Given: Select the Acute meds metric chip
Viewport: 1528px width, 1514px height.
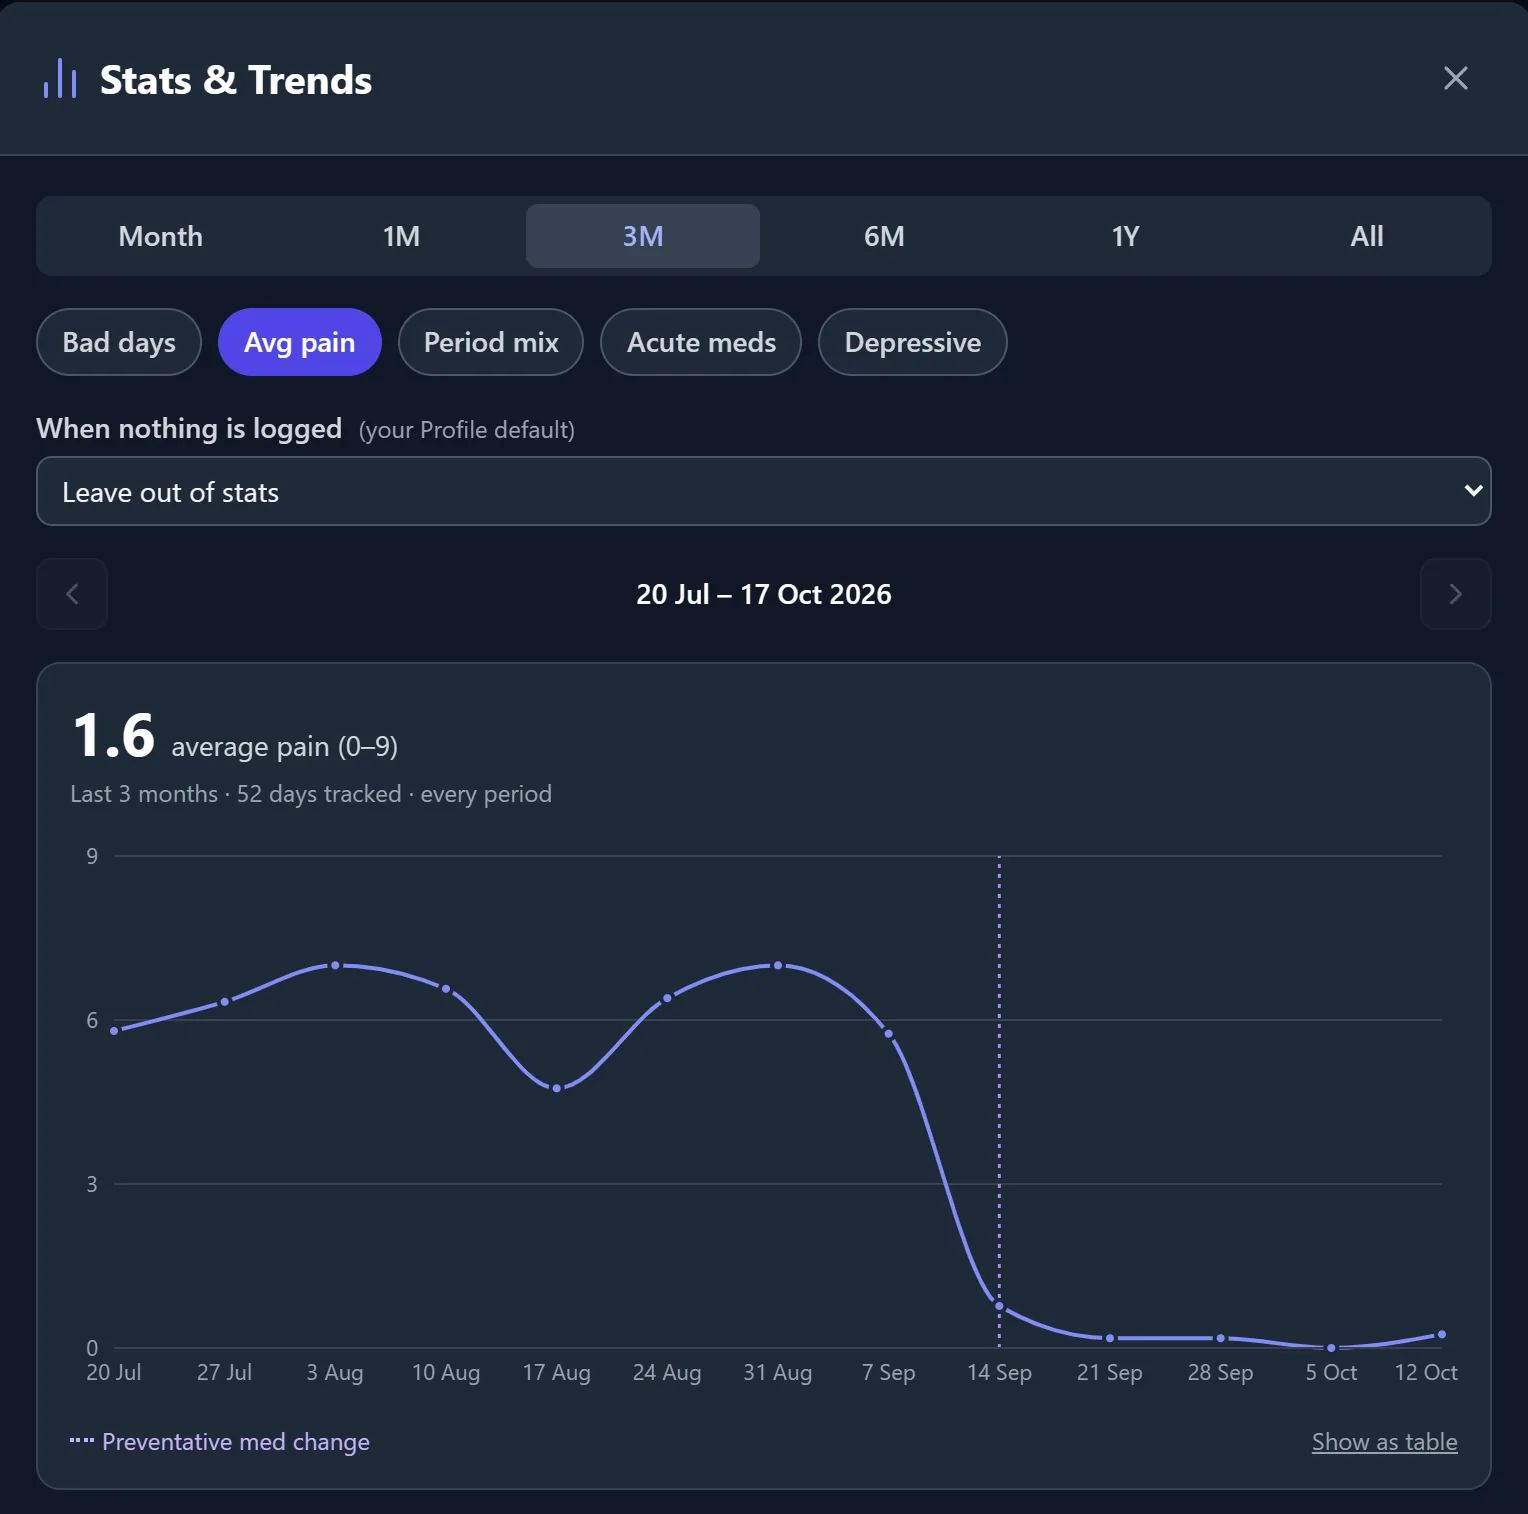Looking at the screenshot, I should coord(701,342).
